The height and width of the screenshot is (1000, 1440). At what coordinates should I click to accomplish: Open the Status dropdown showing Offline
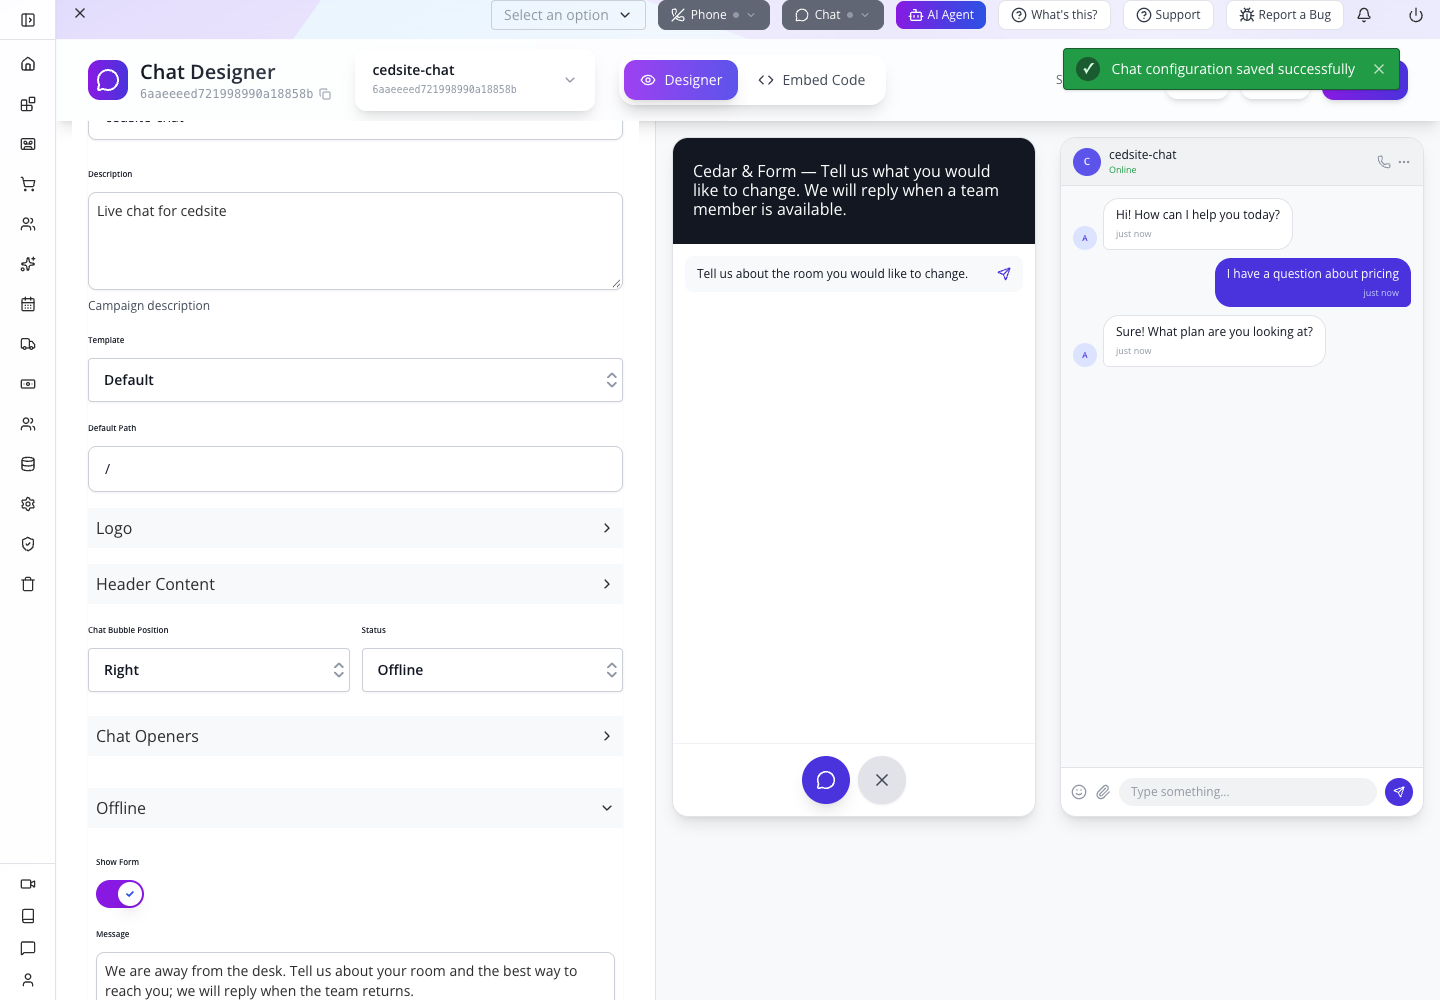(x=492, y=670)
